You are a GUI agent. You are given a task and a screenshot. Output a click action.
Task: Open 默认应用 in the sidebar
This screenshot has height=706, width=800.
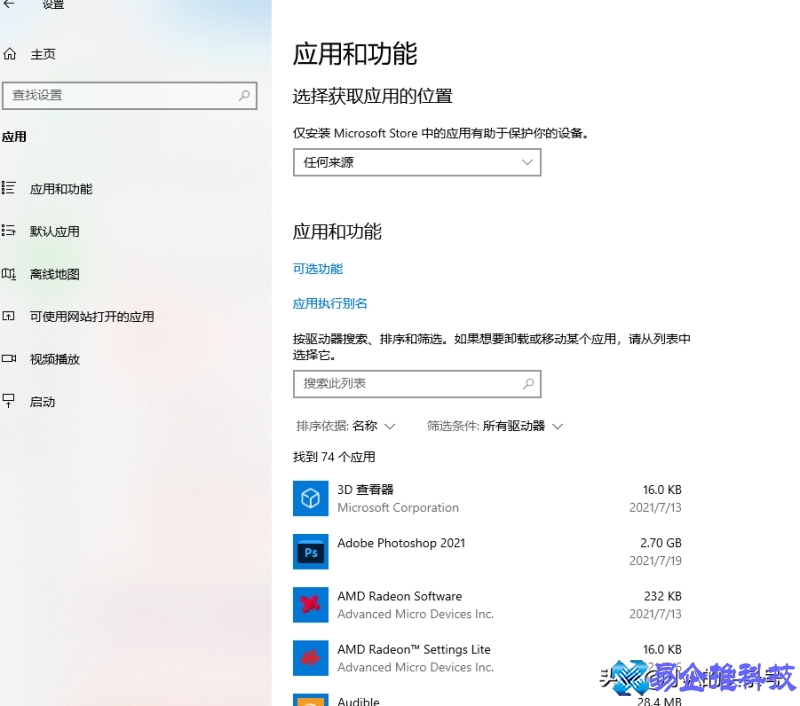tap(55, 232)
